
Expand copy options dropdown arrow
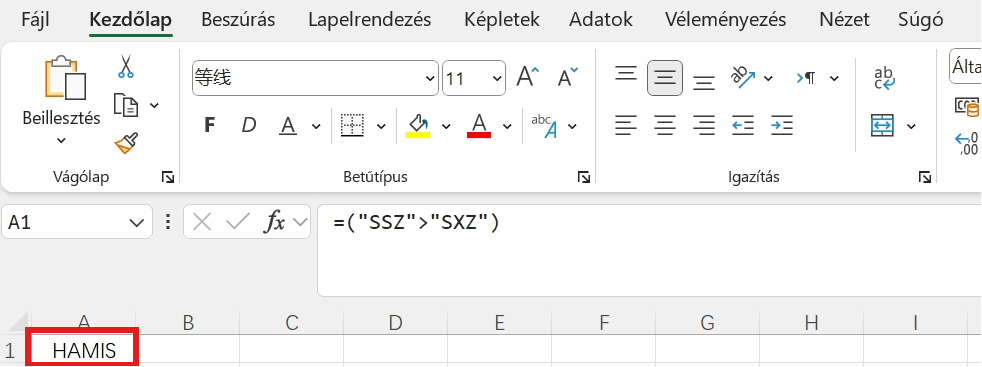tap(154, 105)
